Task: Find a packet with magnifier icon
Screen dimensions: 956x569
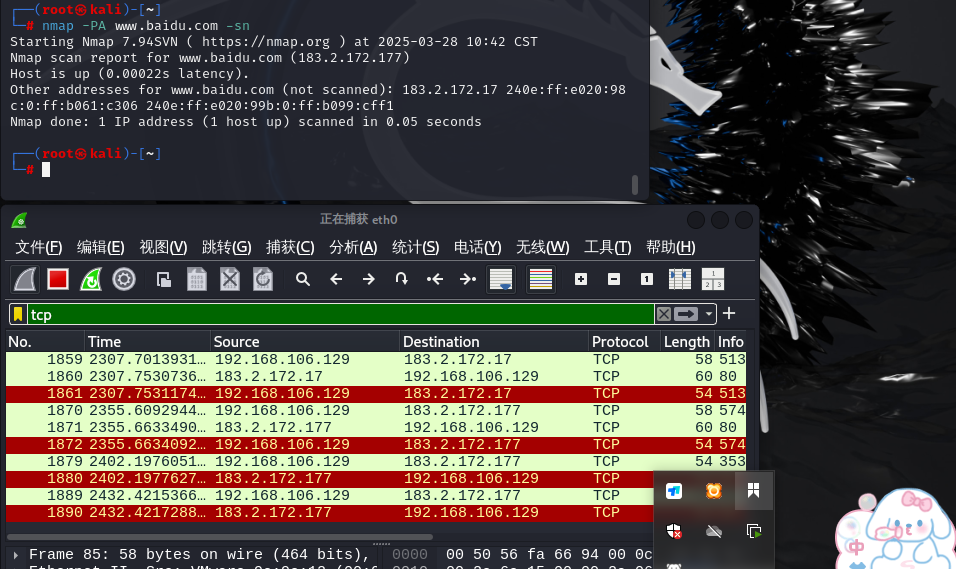Action: [x=302, y=279]
